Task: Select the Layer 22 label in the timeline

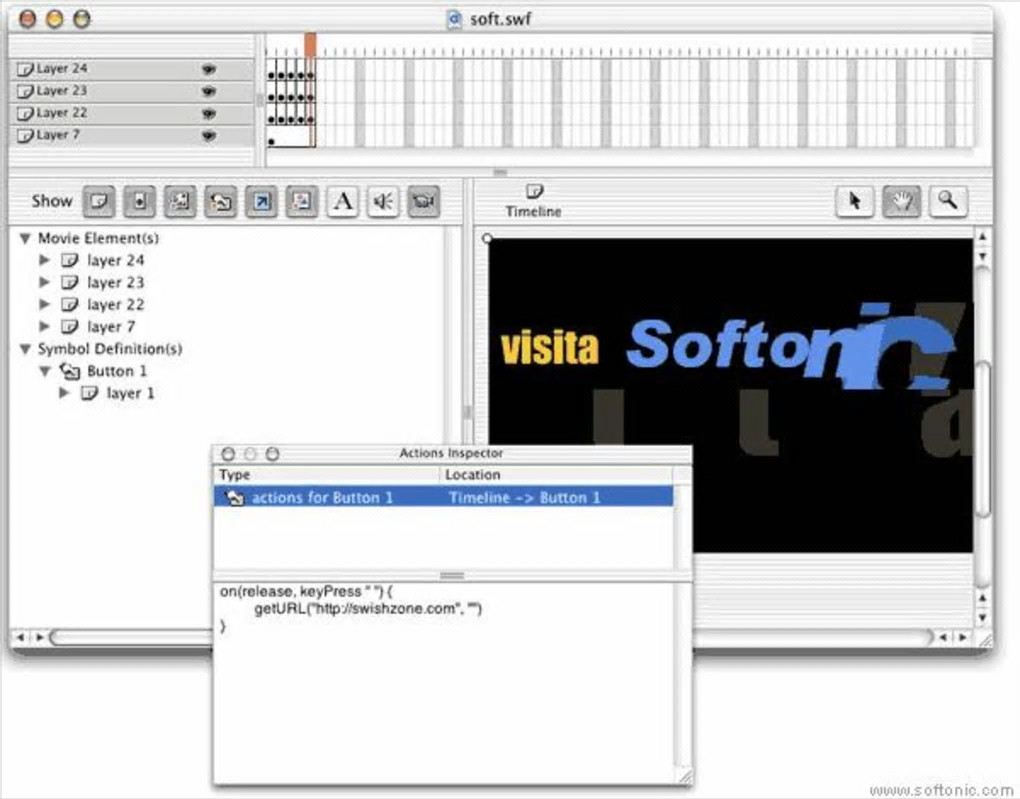Action: coord(61,113)
